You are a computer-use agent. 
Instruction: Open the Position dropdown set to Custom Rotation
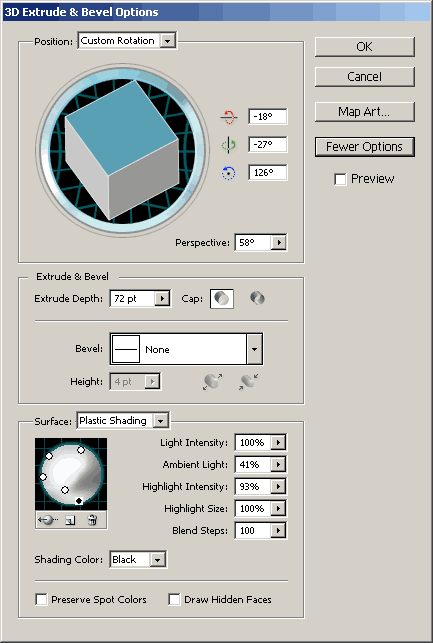tap(127, 41)
